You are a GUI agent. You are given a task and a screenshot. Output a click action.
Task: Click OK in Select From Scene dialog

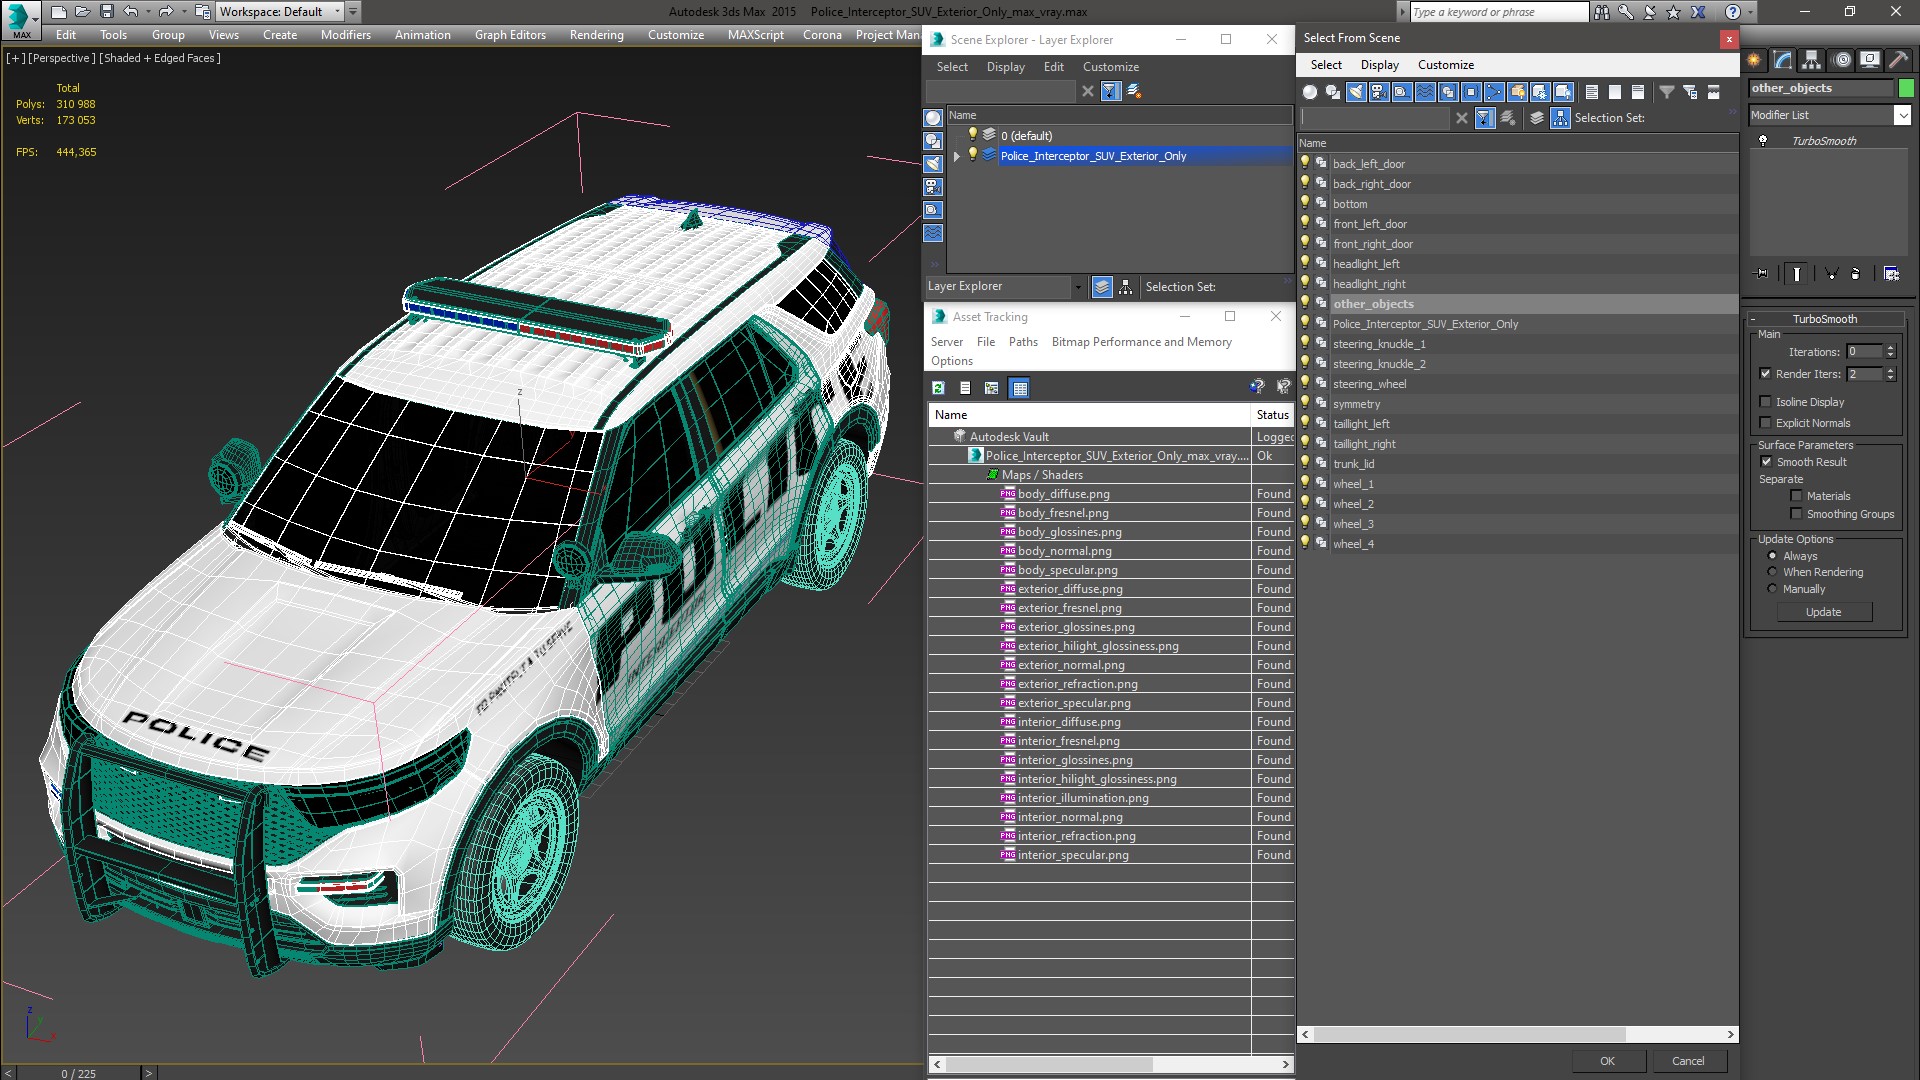click(1607, 1061)
